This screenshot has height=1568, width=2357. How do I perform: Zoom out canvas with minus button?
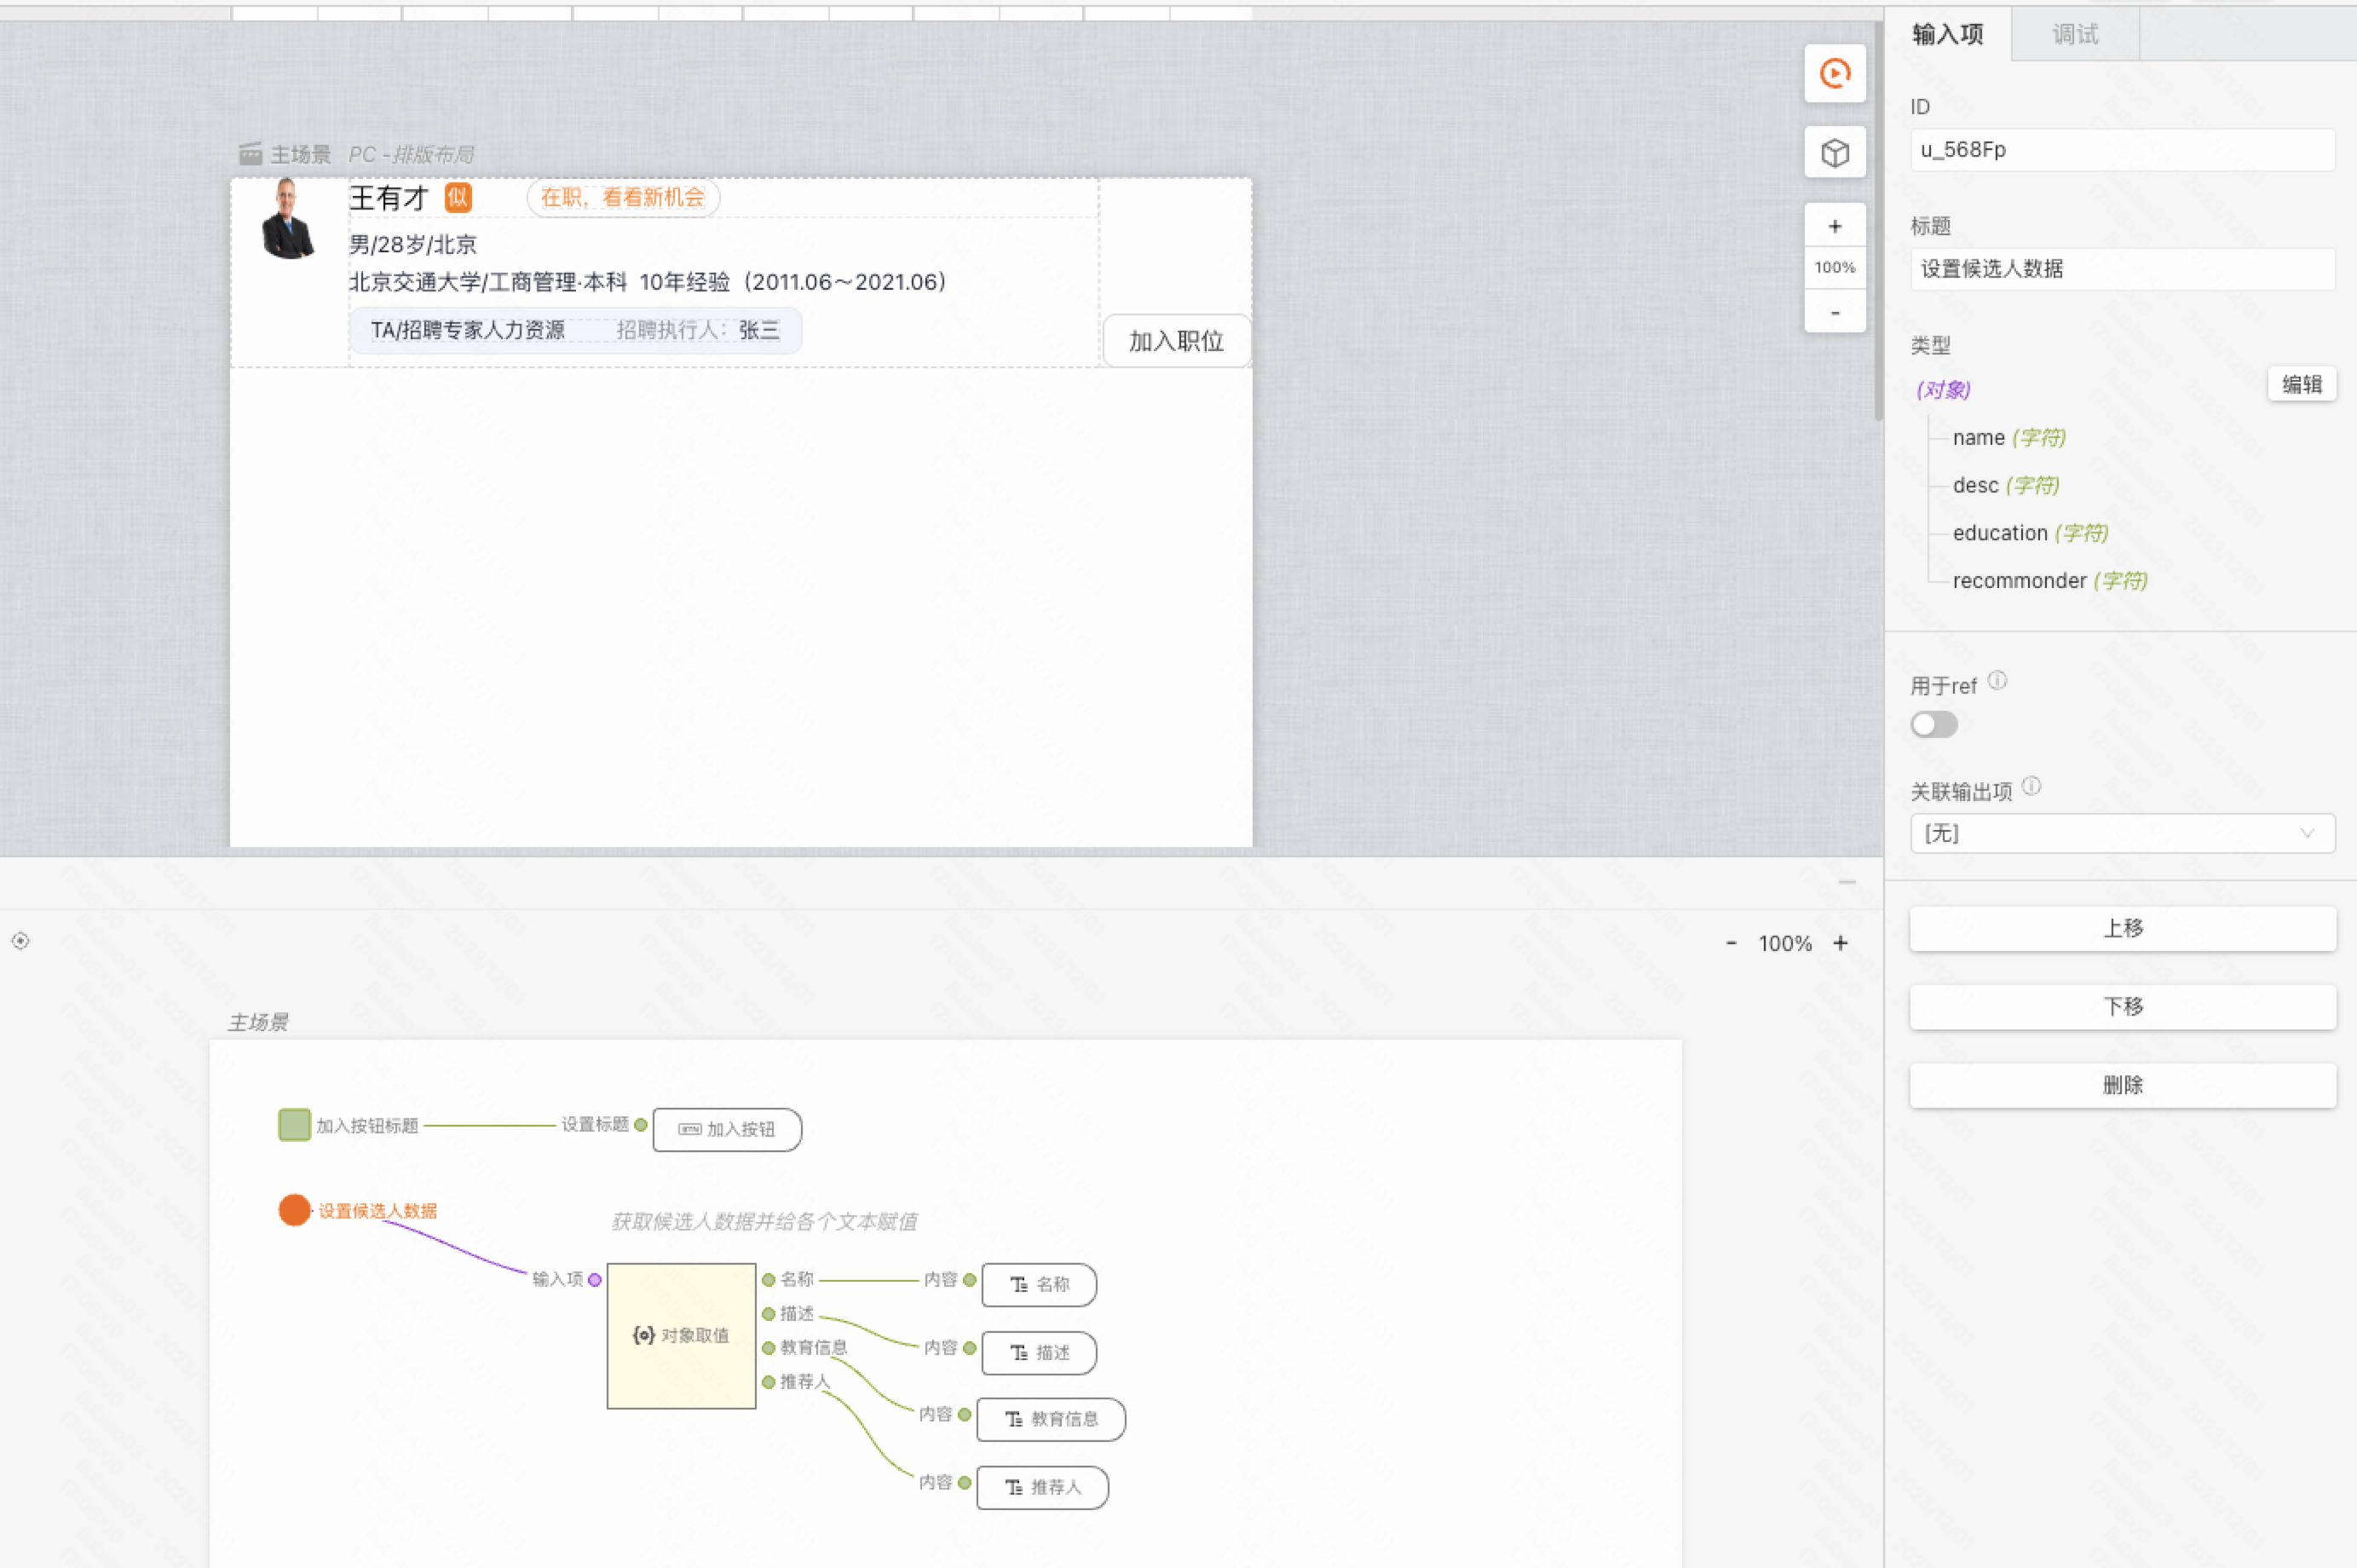coord(1834,313)
